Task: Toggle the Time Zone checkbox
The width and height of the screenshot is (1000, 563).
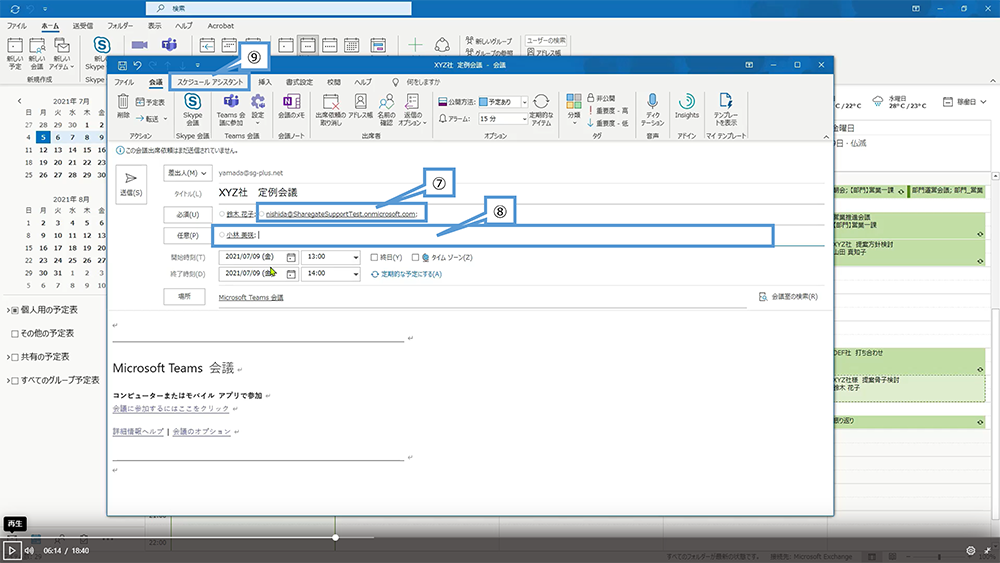Action: [x=415, y=258]
